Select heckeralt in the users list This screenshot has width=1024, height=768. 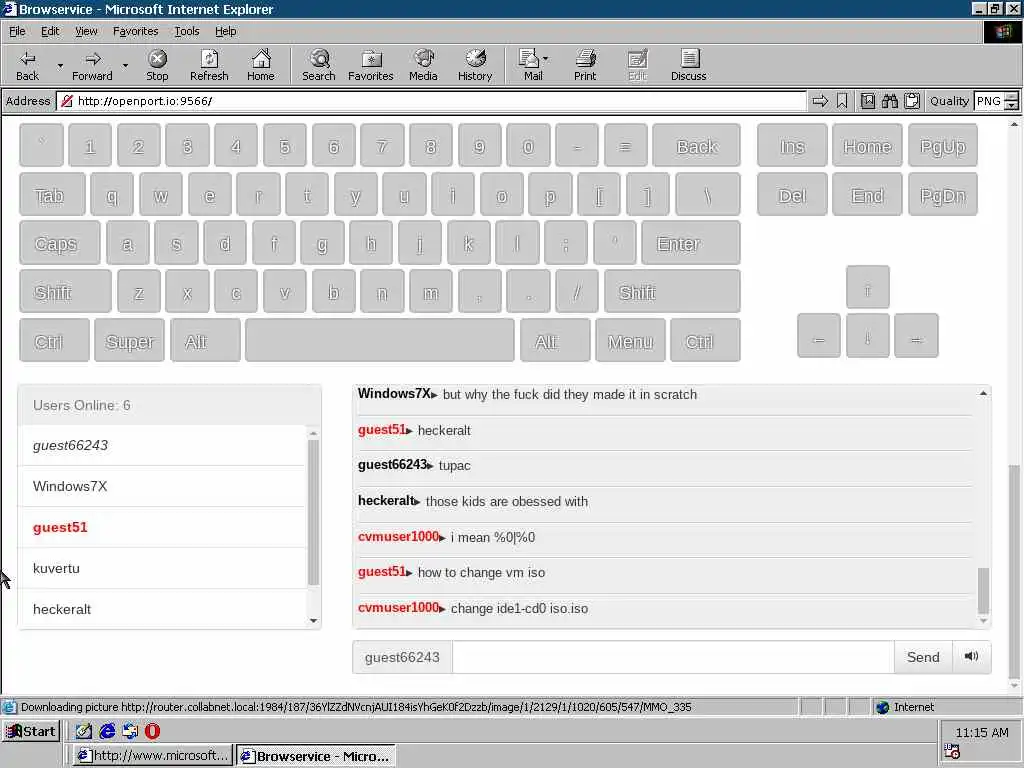(x=162, y=609)
